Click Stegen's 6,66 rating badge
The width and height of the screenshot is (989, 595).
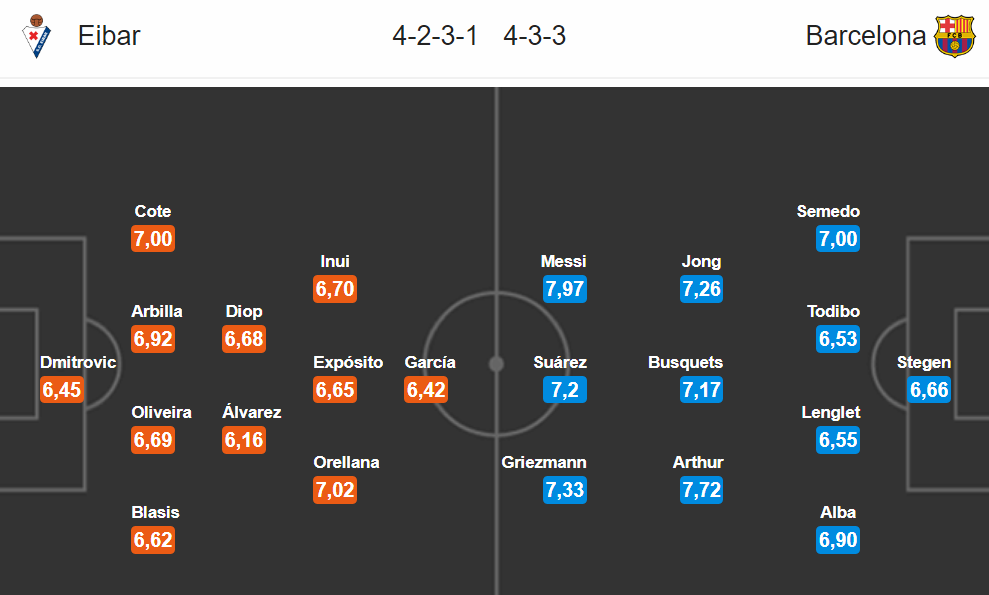(x=929, y=389)
